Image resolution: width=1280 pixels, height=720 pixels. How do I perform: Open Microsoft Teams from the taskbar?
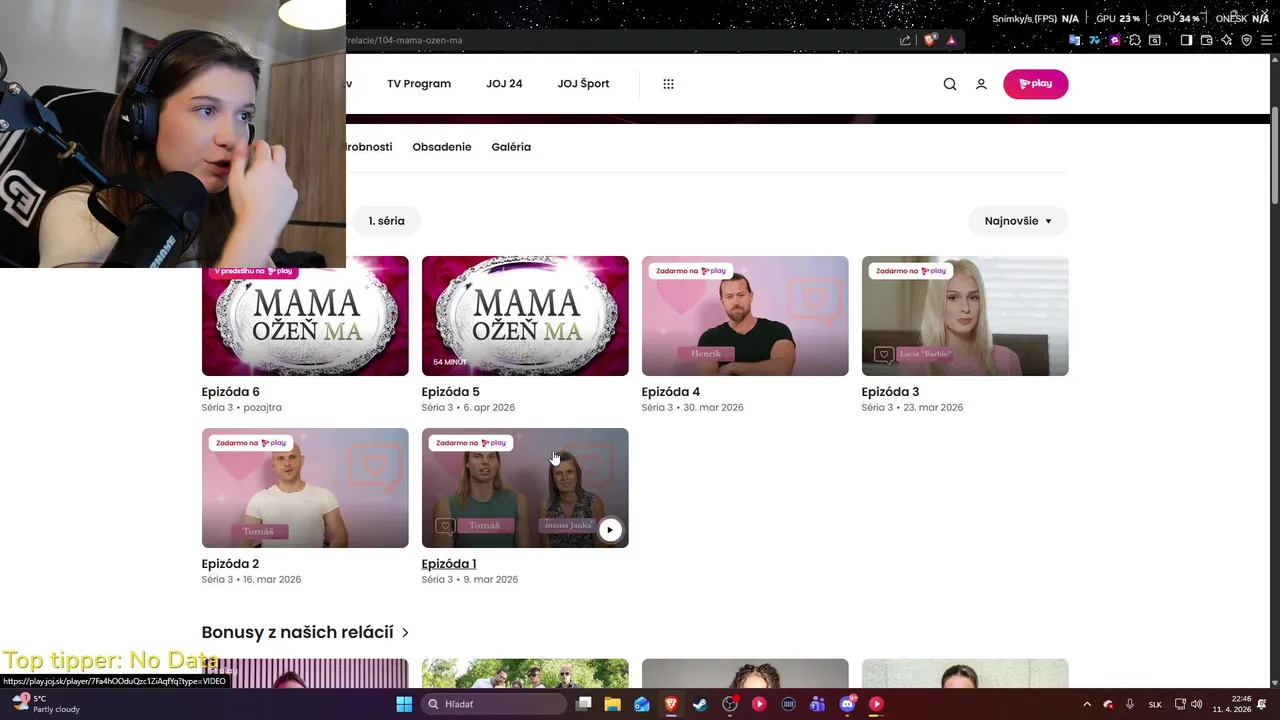(x=818, y=704)
